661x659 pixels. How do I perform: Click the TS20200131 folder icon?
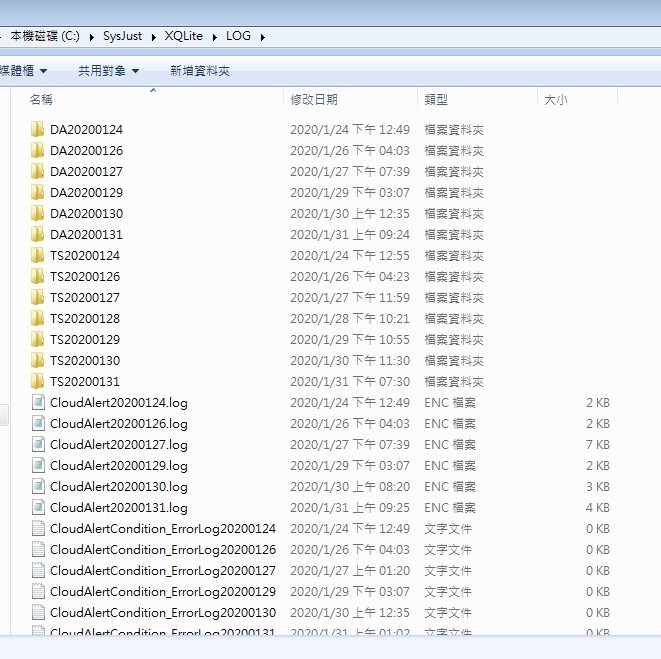click(x=38, y=381)
